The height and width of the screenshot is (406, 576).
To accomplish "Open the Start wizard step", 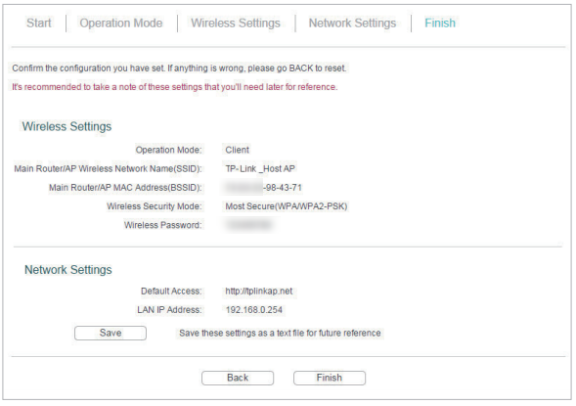I will (39, 23).
